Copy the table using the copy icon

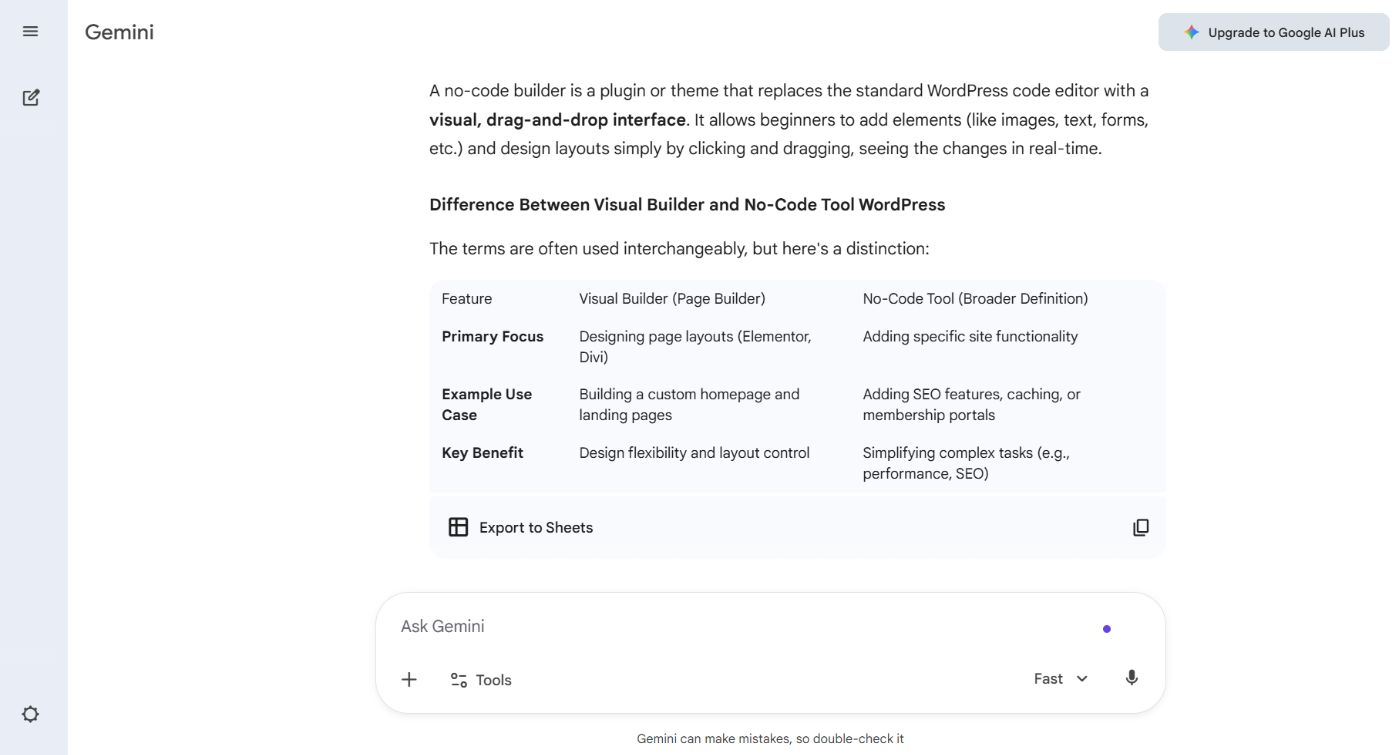coord(1140,528)
